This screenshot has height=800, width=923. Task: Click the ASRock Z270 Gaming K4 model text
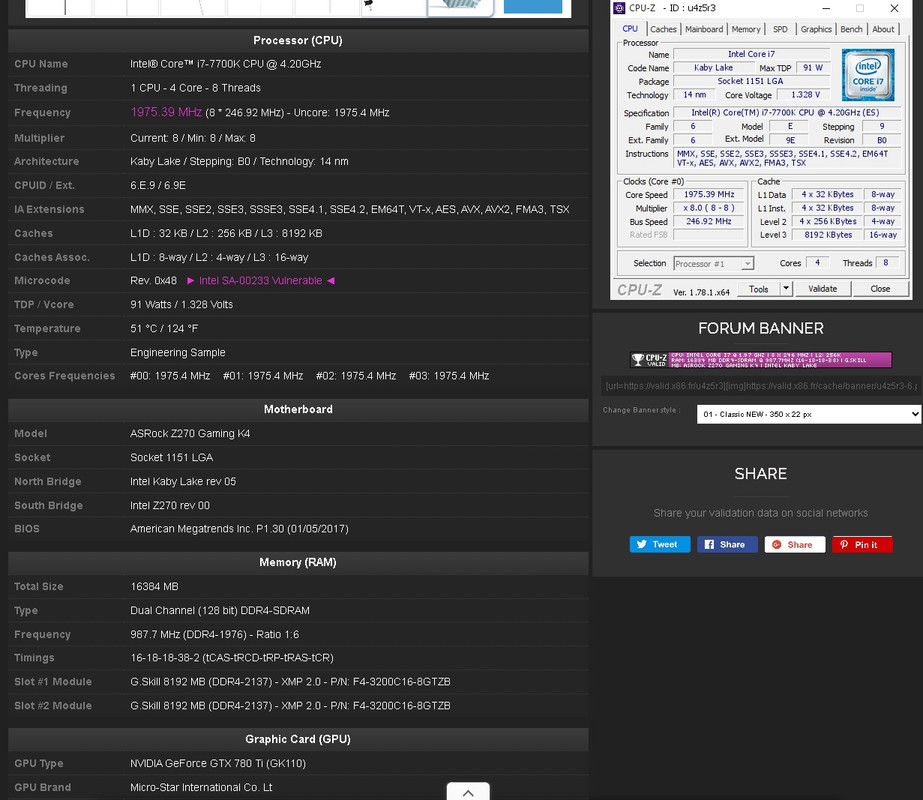pyautogui.click(x=190, y=433)
